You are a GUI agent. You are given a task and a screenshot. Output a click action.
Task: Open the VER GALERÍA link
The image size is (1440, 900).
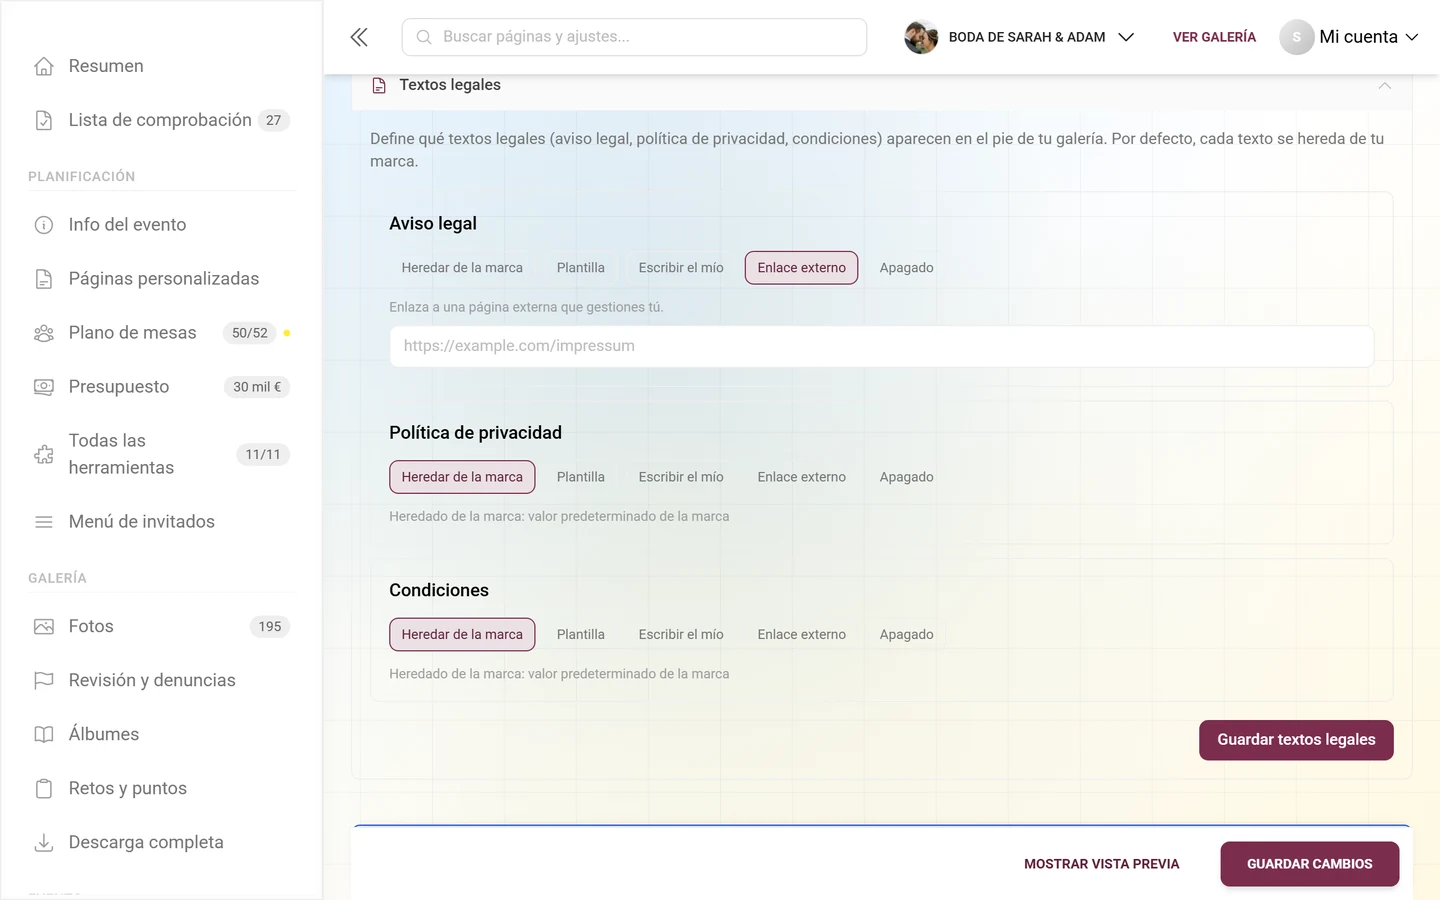1214,37
